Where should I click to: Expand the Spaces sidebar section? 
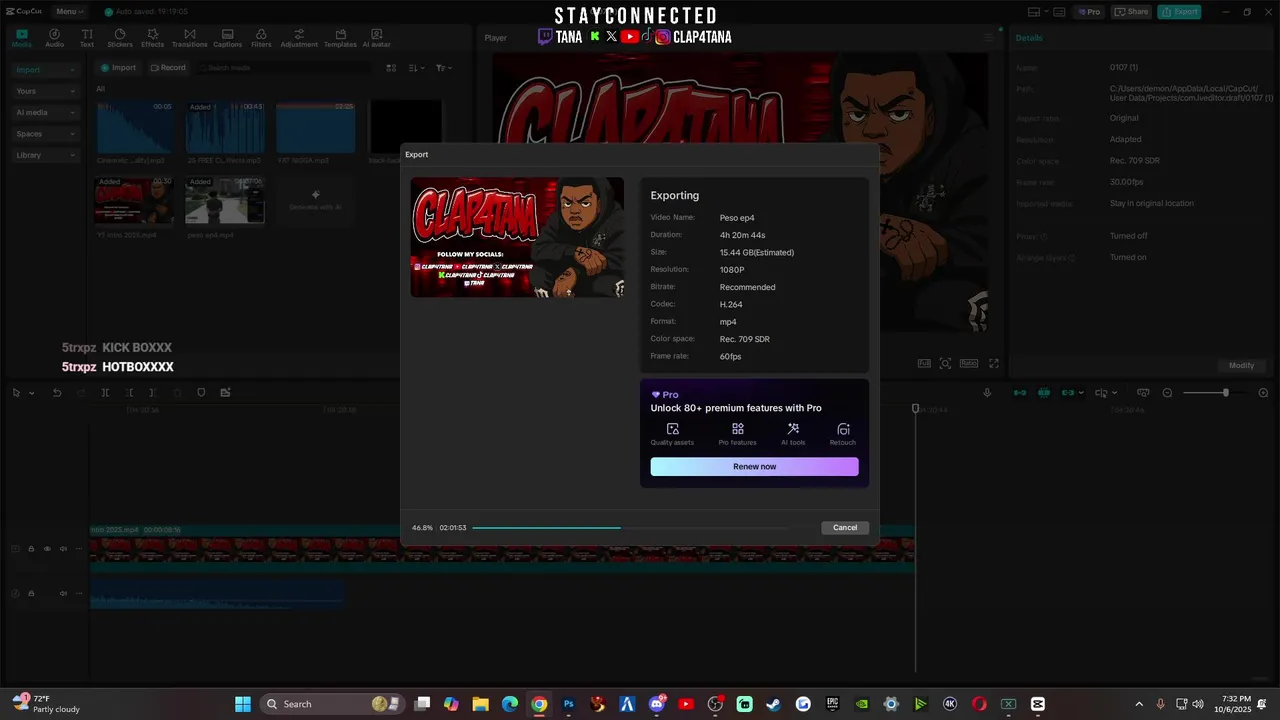45,134
